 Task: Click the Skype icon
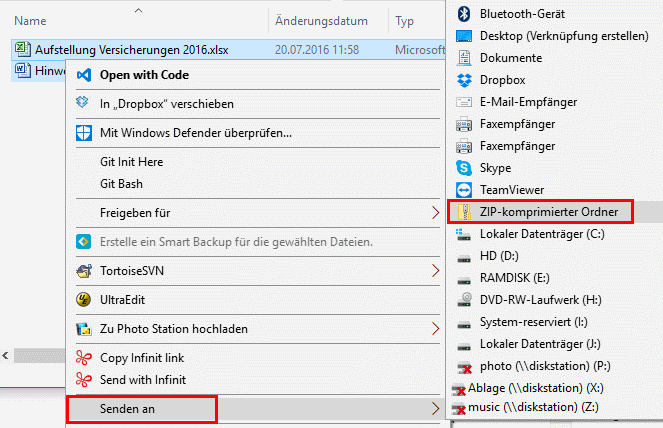(x=463, y=168)
